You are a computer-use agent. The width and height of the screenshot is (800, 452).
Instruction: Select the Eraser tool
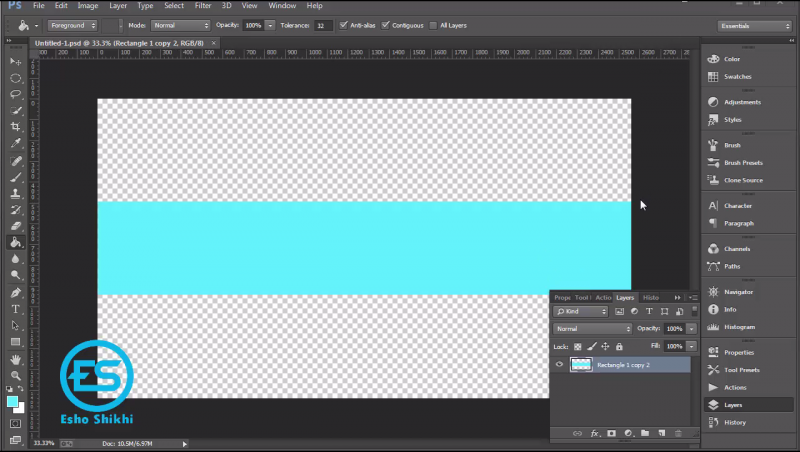click(15, 226)
